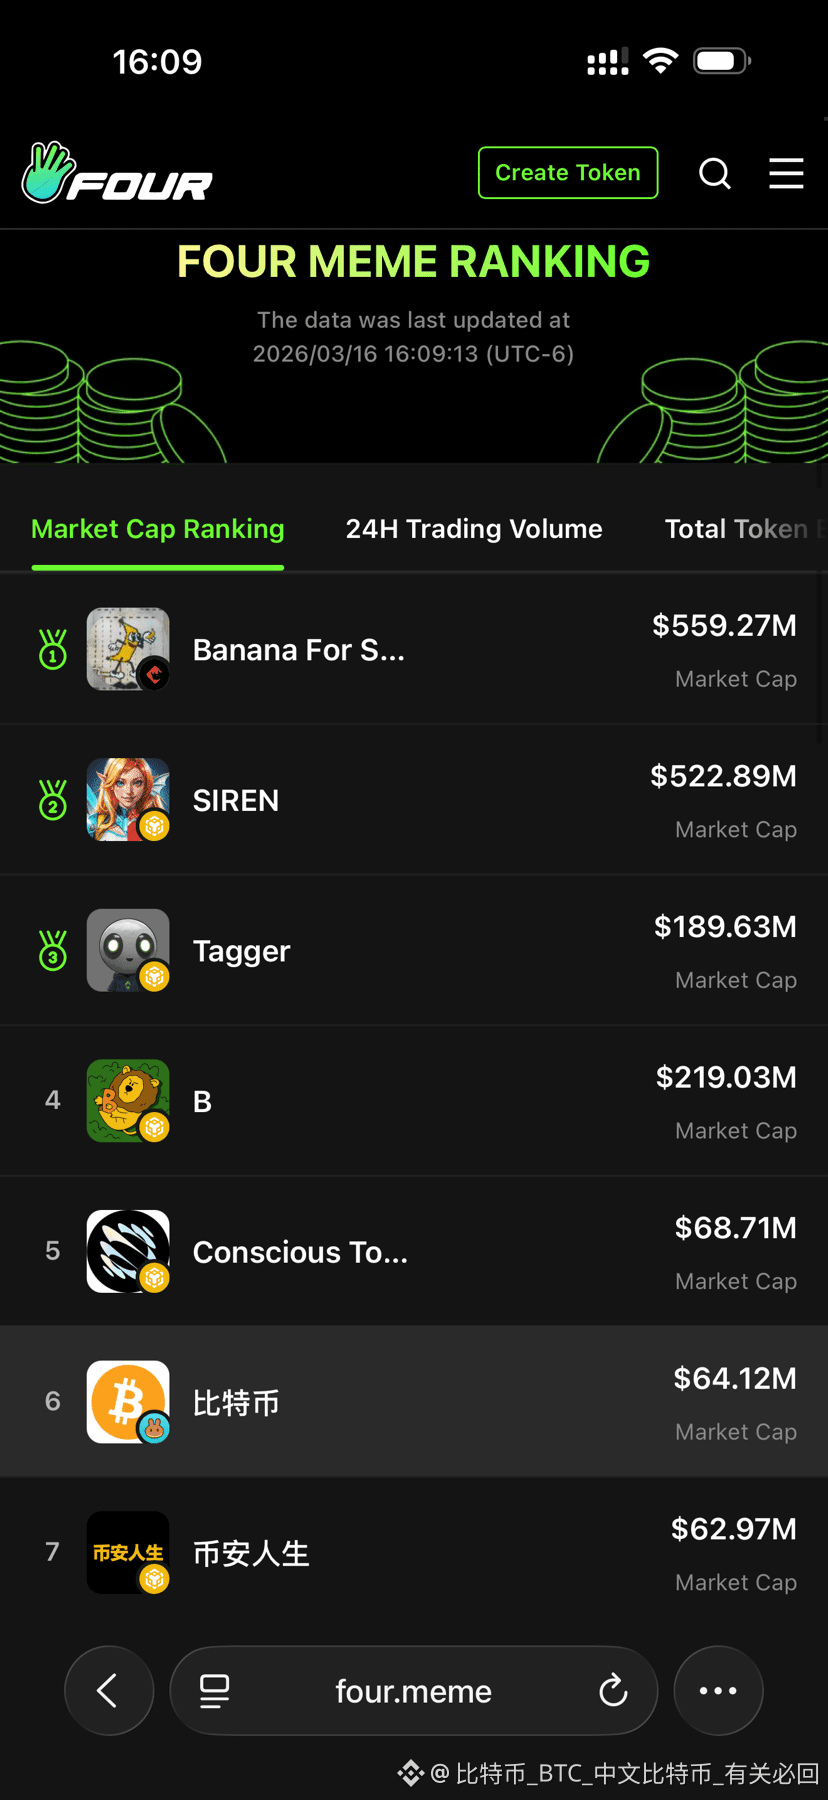Tap the four.meme address field
828x1800 pixels.
pyautogui.click(x=414, y=1691)
